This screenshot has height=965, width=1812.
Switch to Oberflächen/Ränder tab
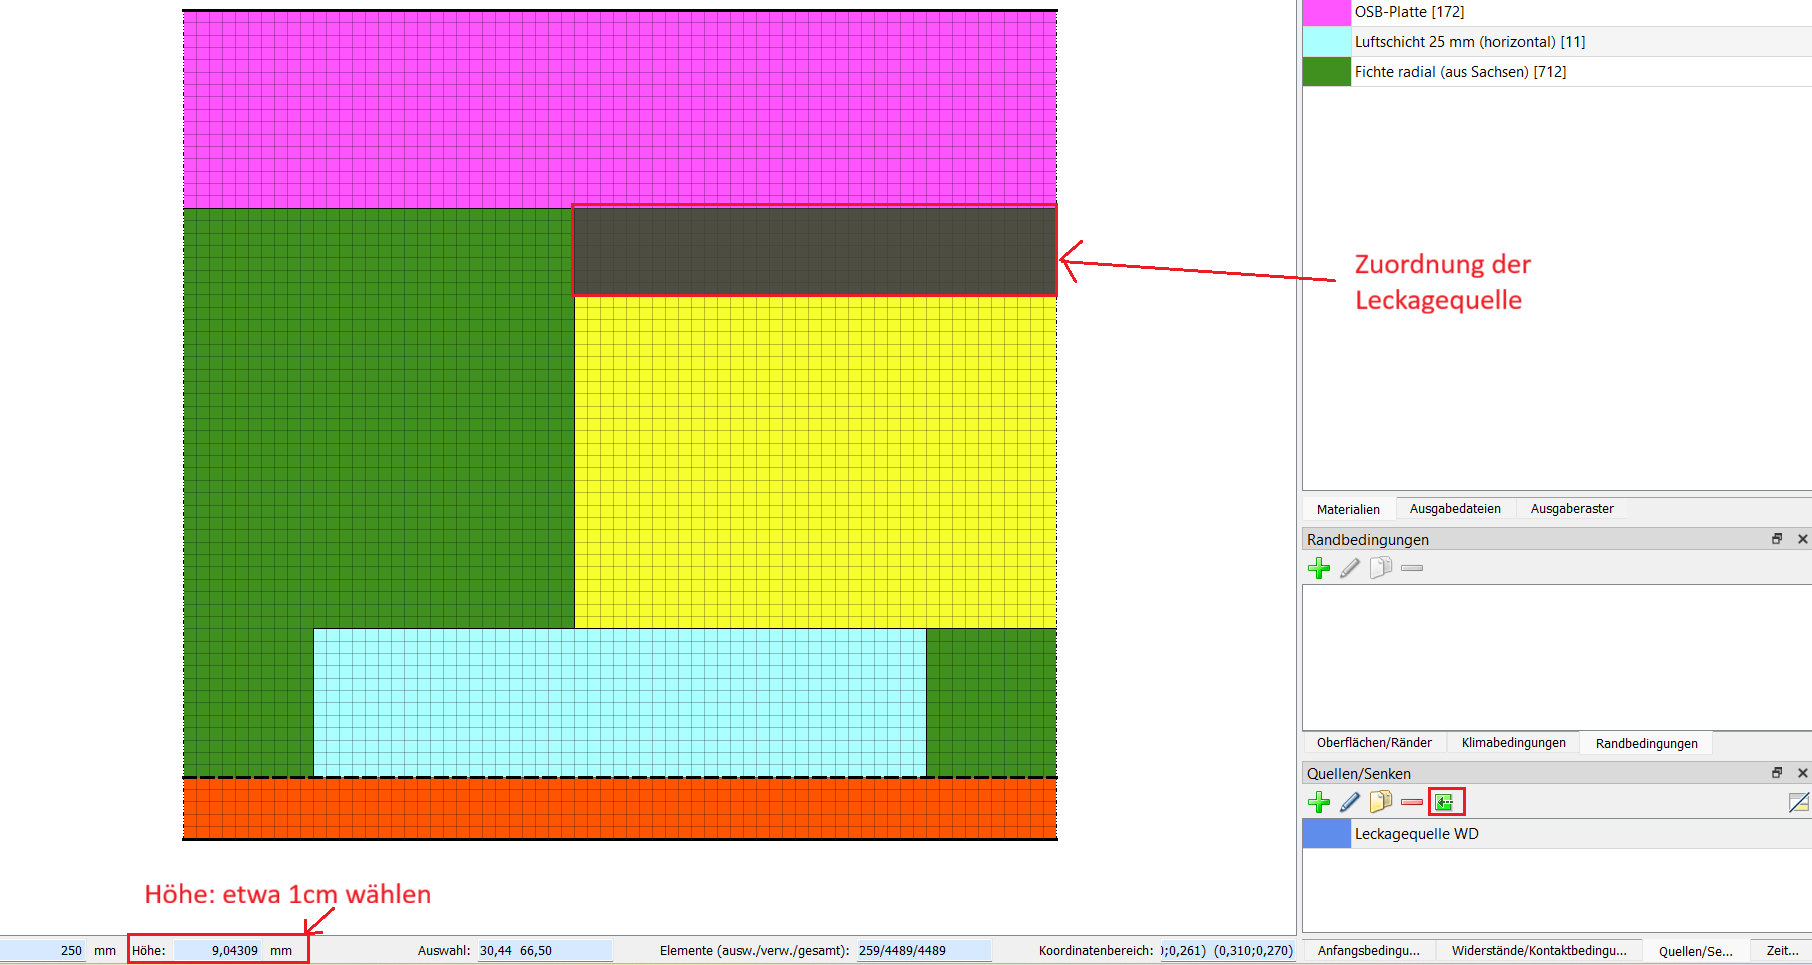pos(1374,743)
